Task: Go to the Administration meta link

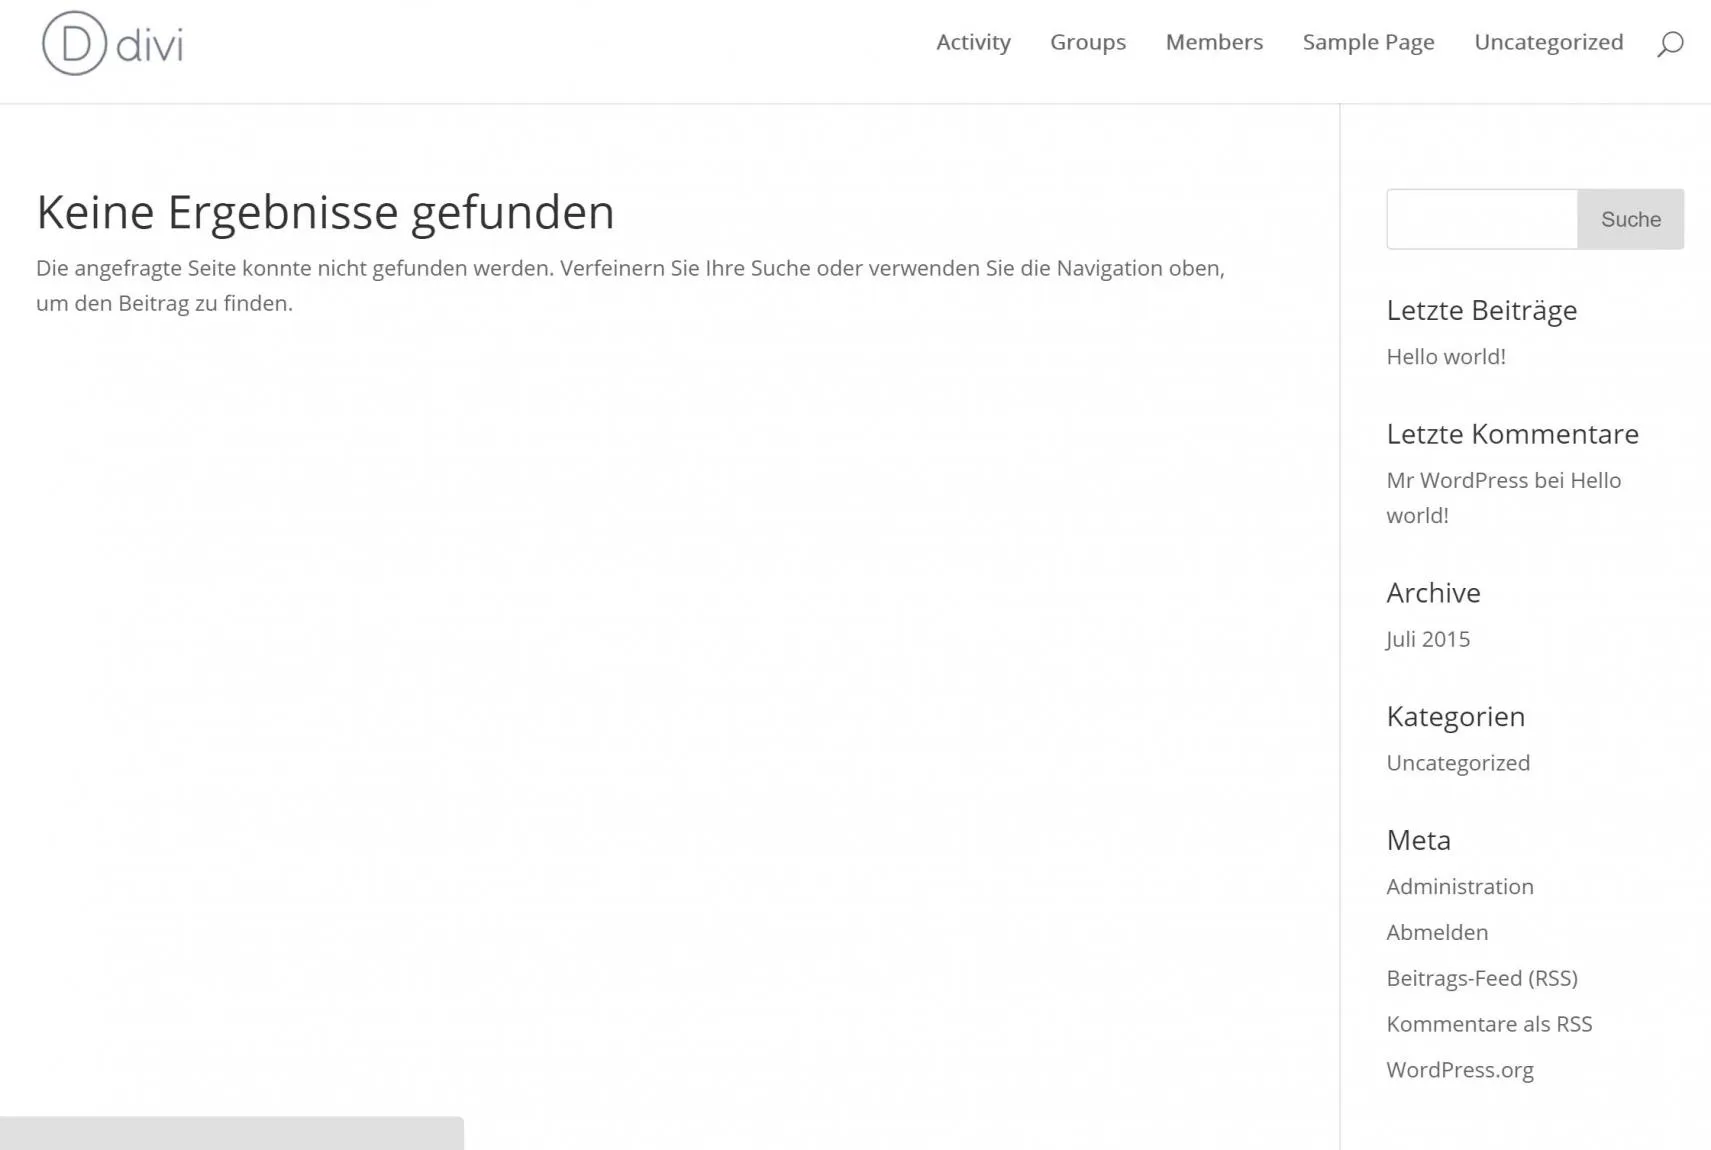Action: 1460,887
